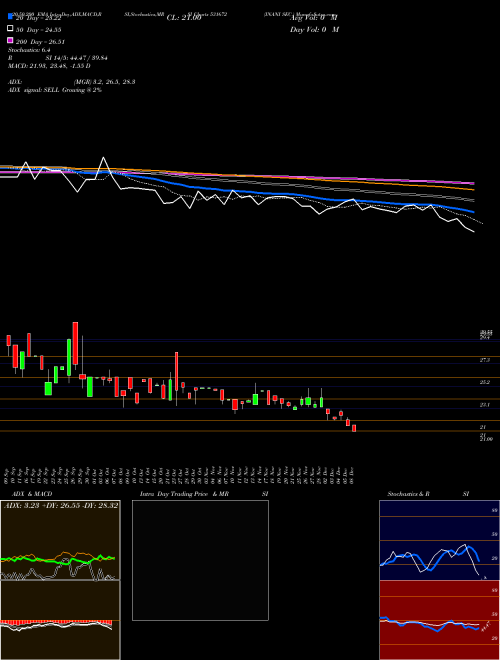Image resolution: width=500 pixels, height=660 pixels.
Task: Click 'Intra Day Trading Price & MR' title
Action: [x=184, y=494]
